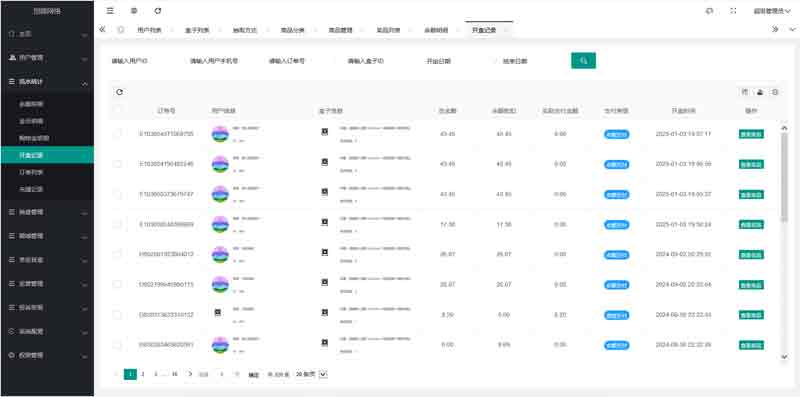Click the close icon on the 开盒记录 tab
The width and height of the screenshot is (800, 397).
click(x=505, y=30)
